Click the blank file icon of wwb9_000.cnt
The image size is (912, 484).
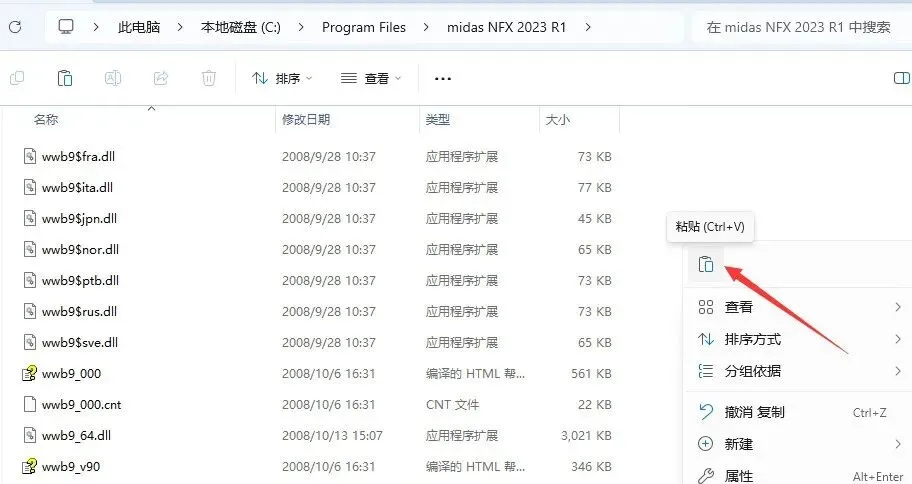[x=30, y=404]
